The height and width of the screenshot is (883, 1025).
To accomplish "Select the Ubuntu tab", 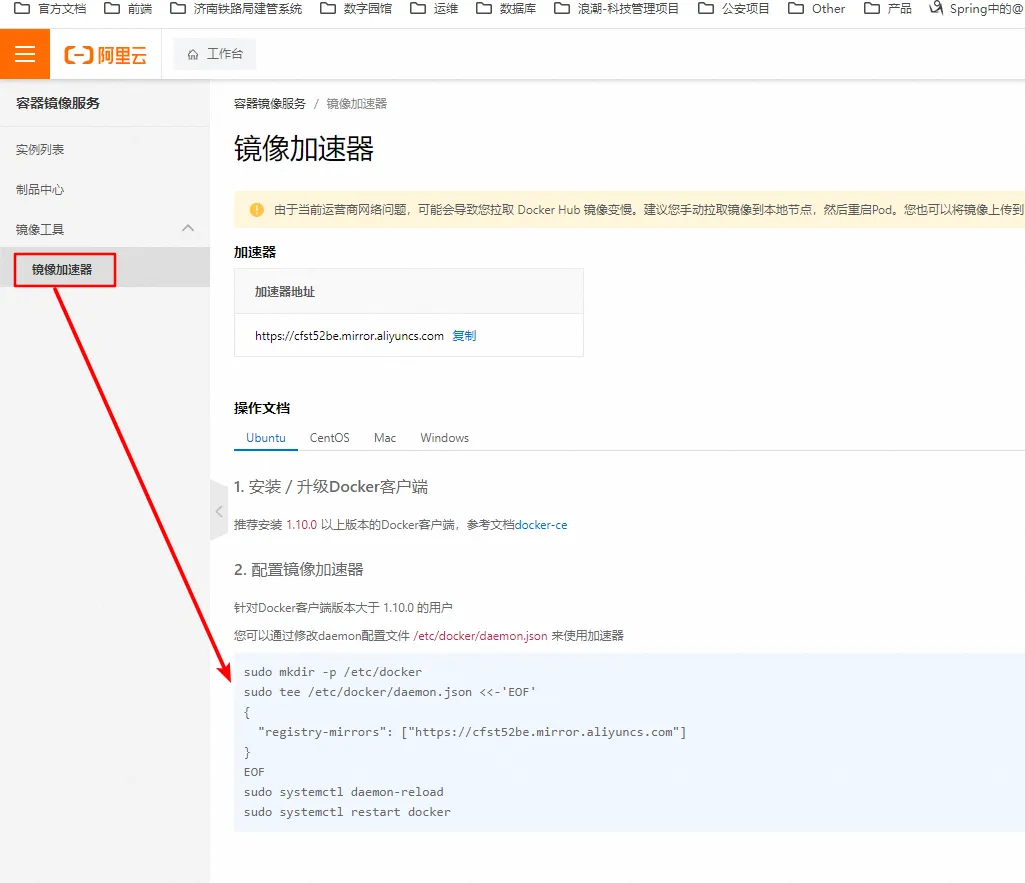I will (x=266, y=438).
